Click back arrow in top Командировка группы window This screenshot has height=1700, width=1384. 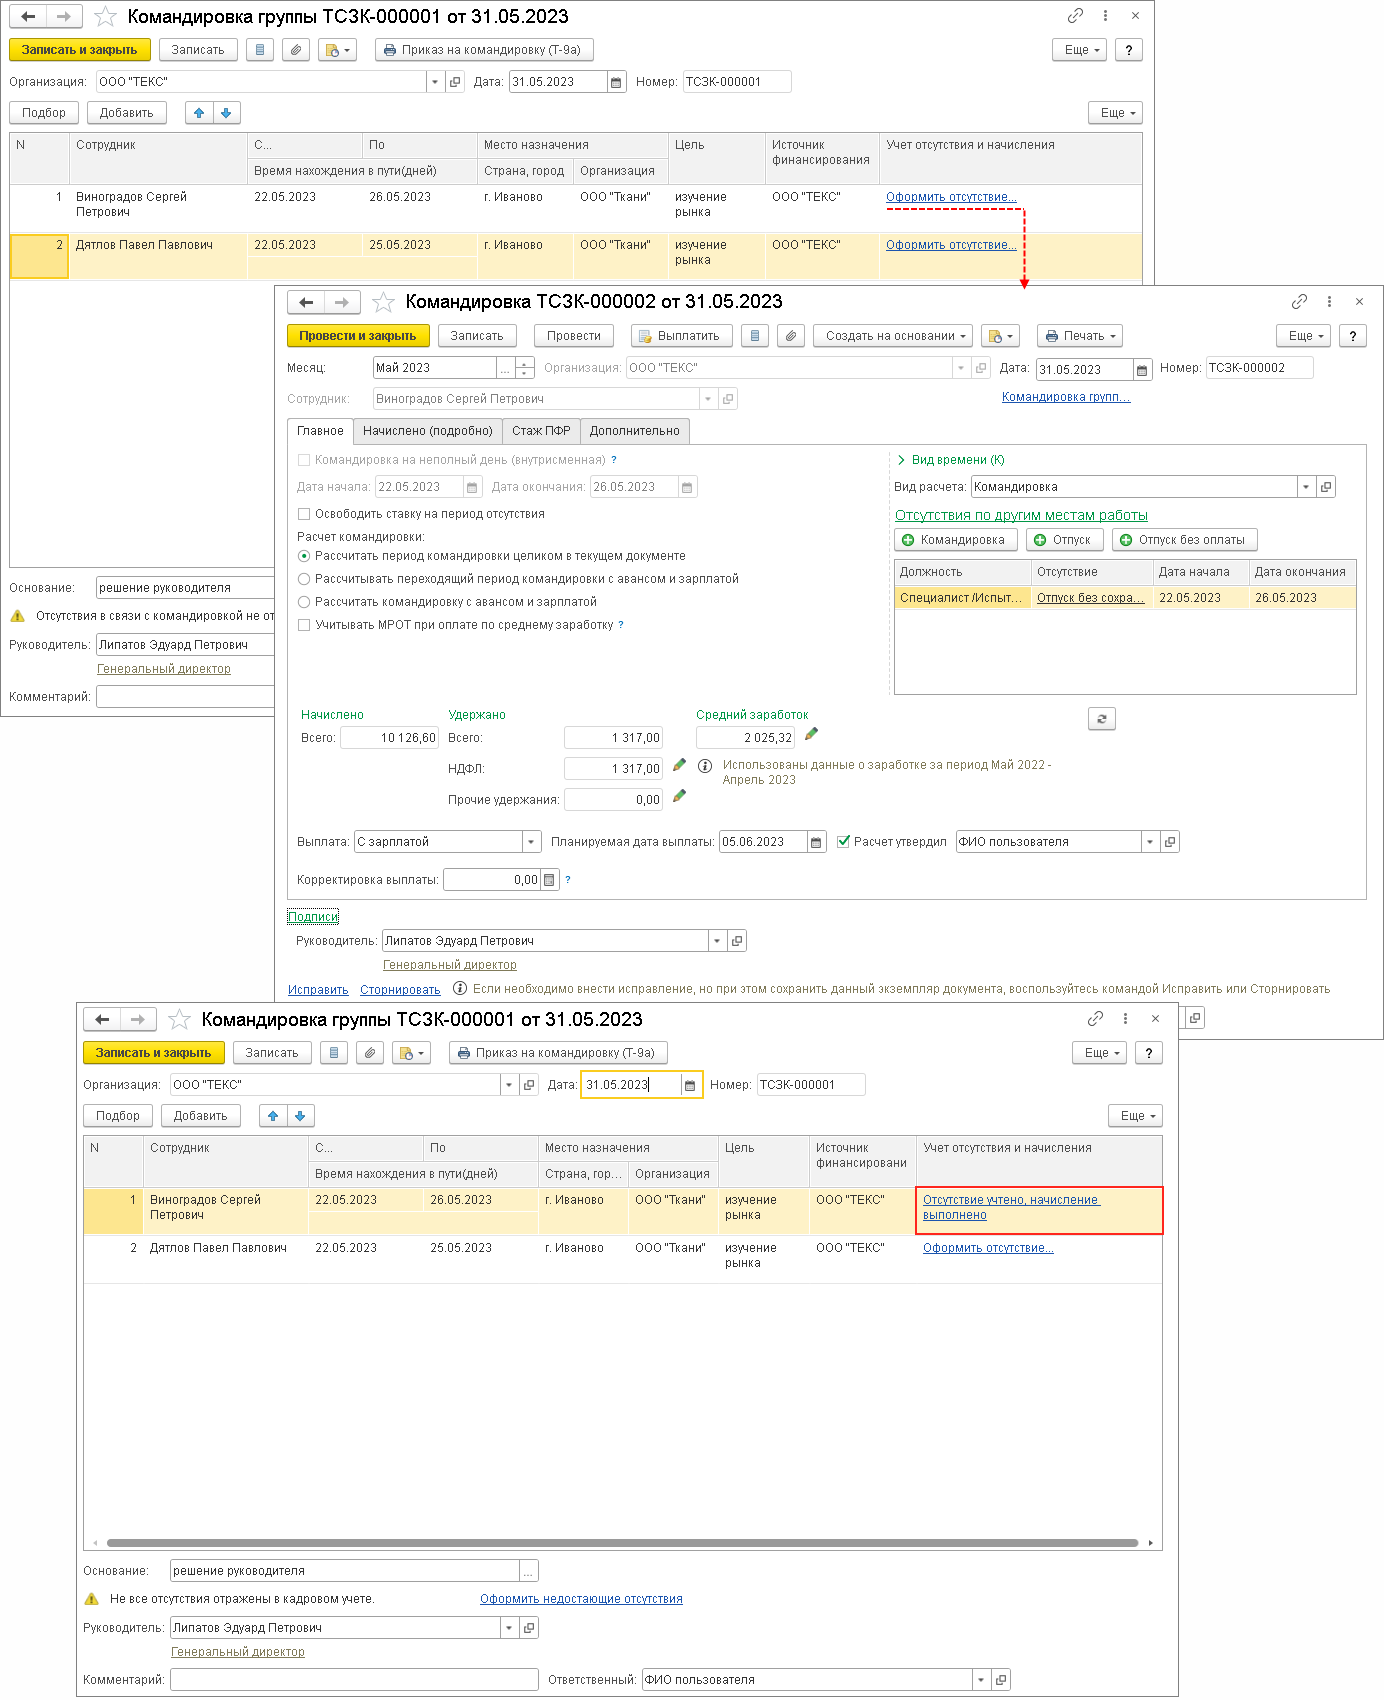click(29, 16)
